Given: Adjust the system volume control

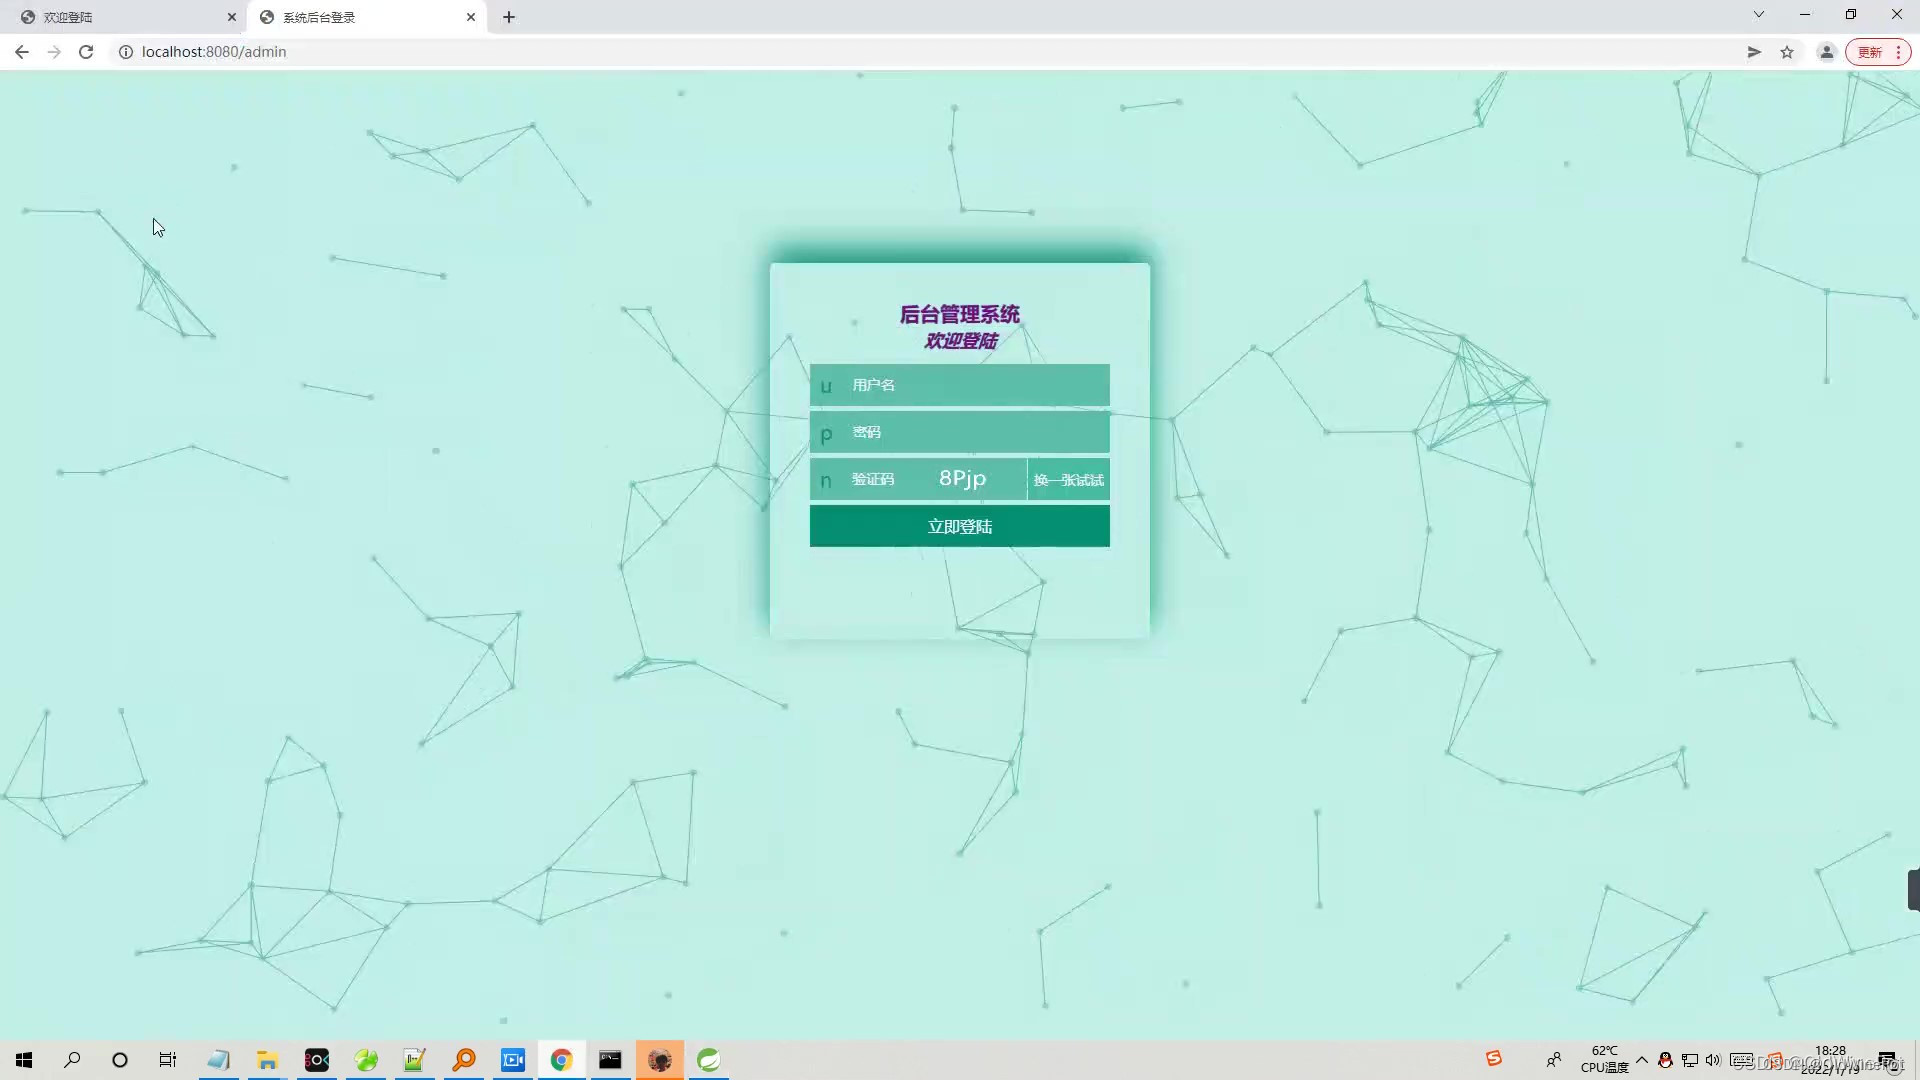Looking at the screenshot, I should click(x=1713, y=1060).
